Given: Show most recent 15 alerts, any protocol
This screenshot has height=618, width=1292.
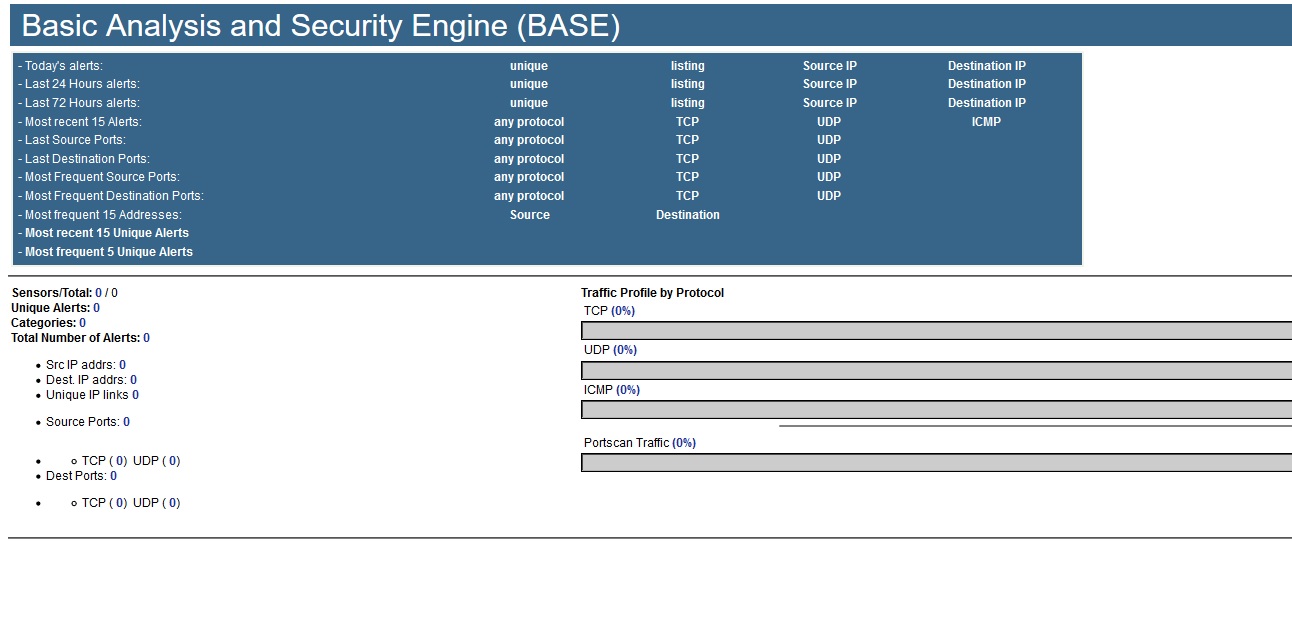Looking at the screenshot, I should tap(529, 122).
